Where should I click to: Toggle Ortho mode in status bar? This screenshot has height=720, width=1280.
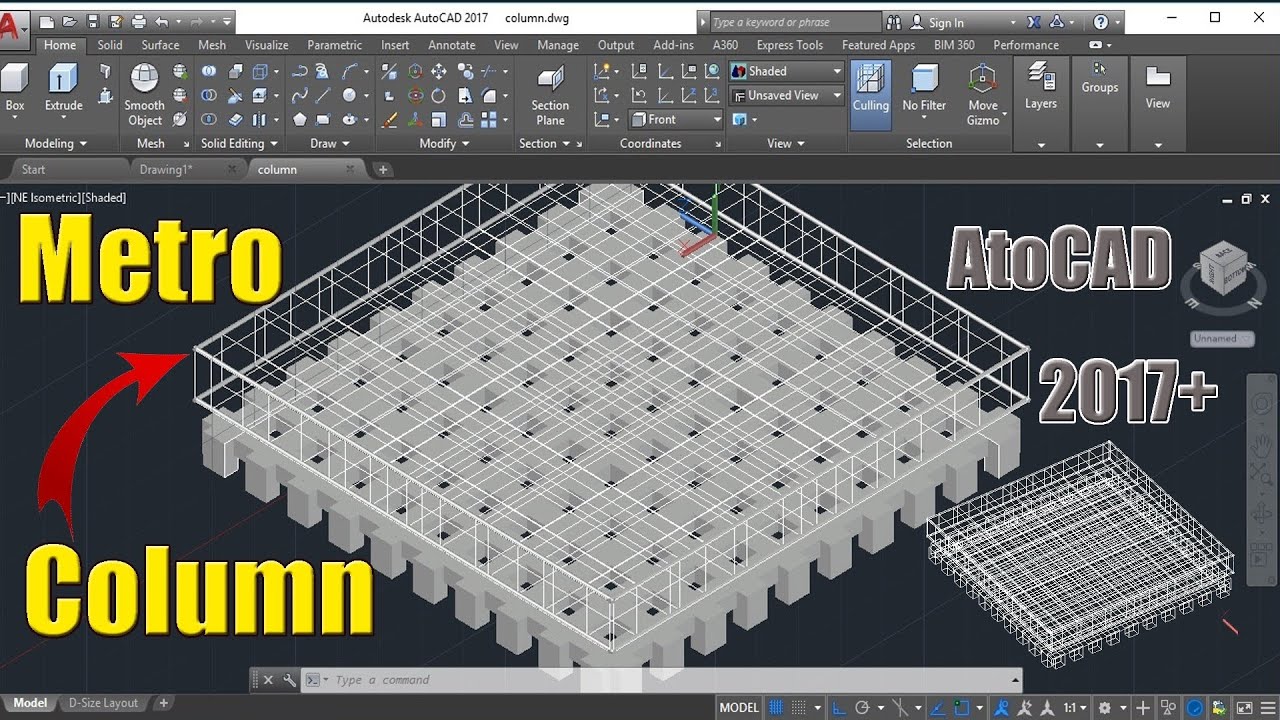click(x=839, y=707)
